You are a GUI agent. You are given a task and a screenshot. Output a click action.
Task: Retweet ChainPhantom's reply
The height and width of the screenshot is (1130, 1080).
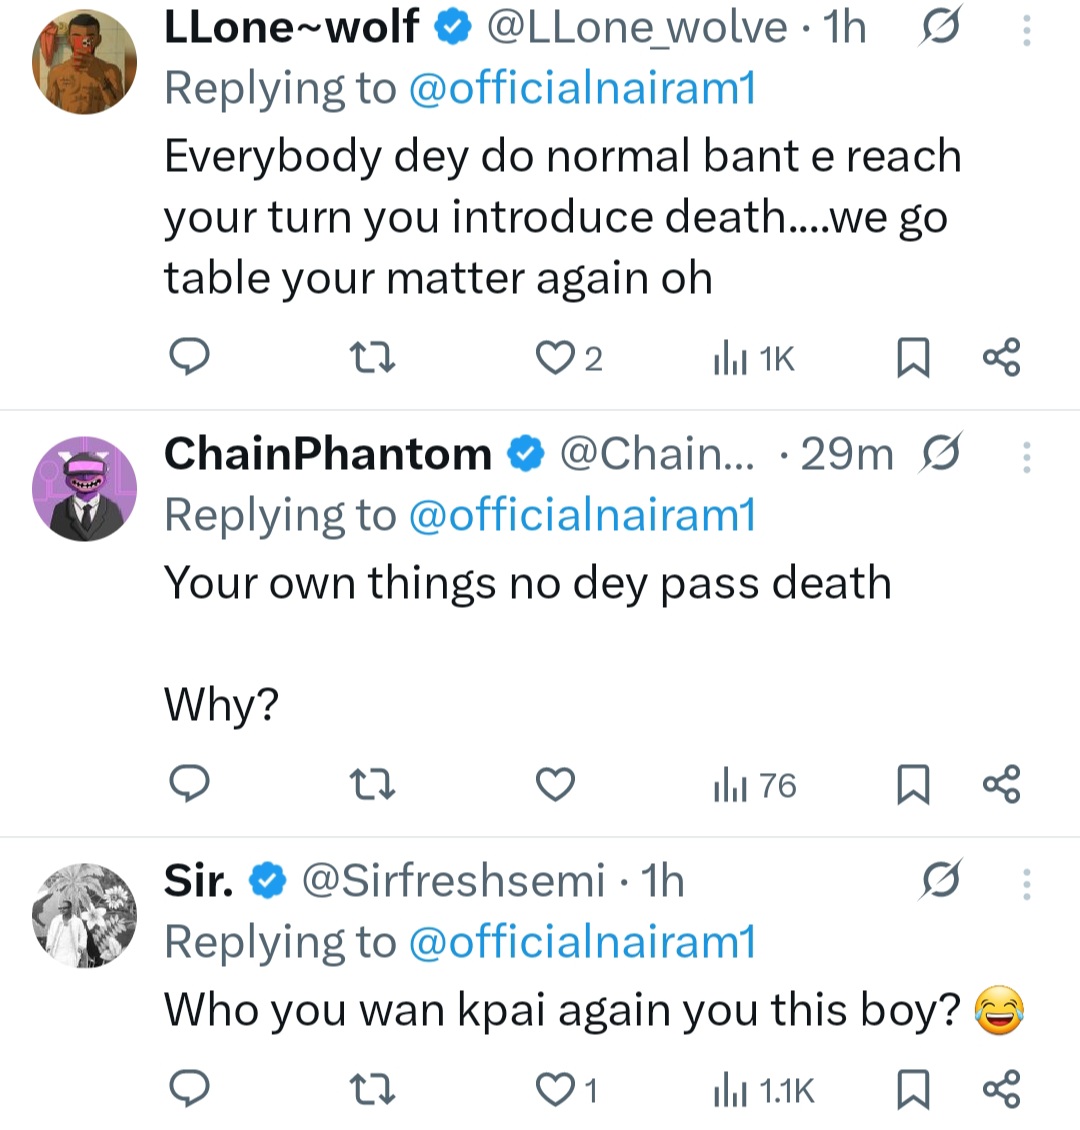374,785
